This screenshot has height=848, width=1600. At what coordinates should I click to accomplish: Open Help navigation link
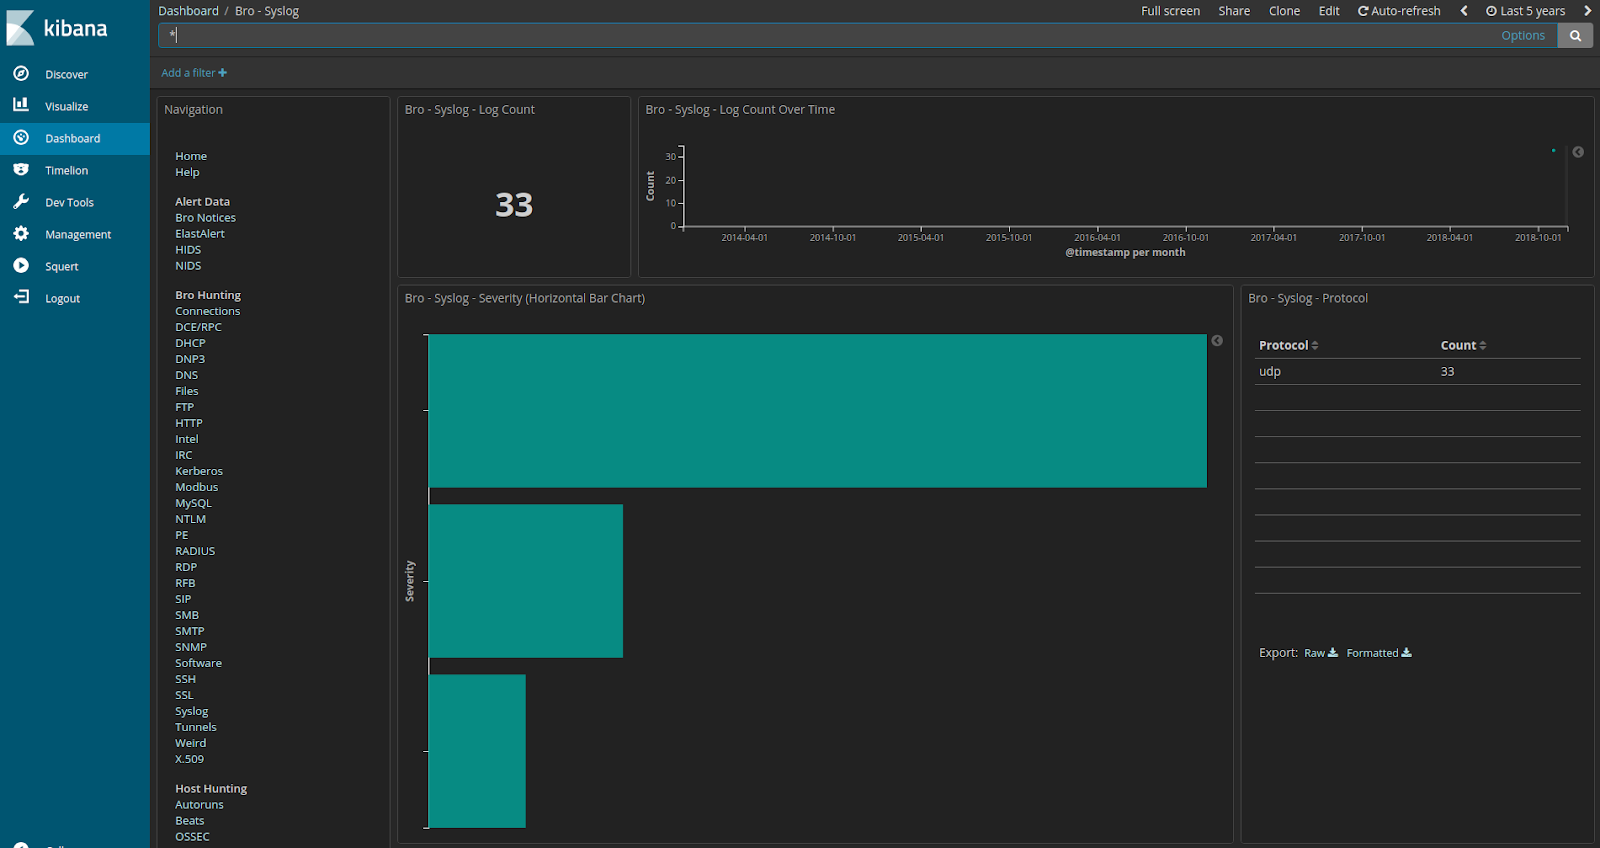tap(187, 172)
